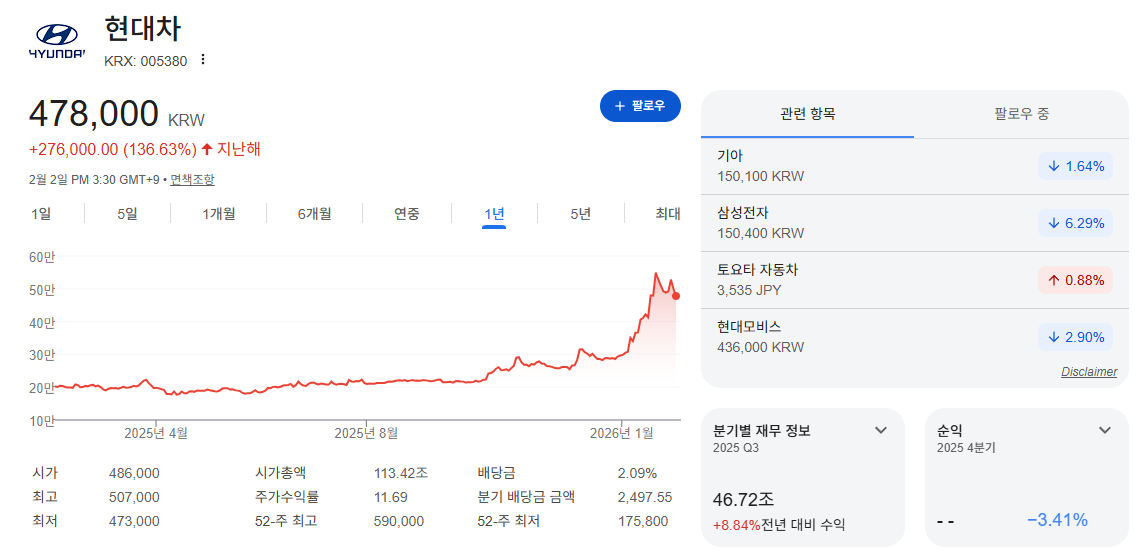Click the Hyundai logo icon
This screenshot has width=1148, height=560.
[57, 41]
